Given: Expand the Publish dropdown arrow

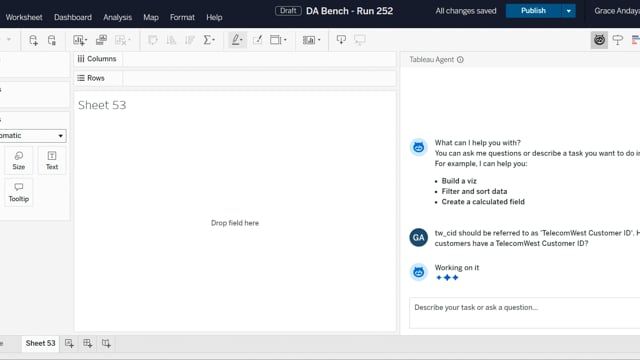Looking at the screenshot, I should [569, 11].
